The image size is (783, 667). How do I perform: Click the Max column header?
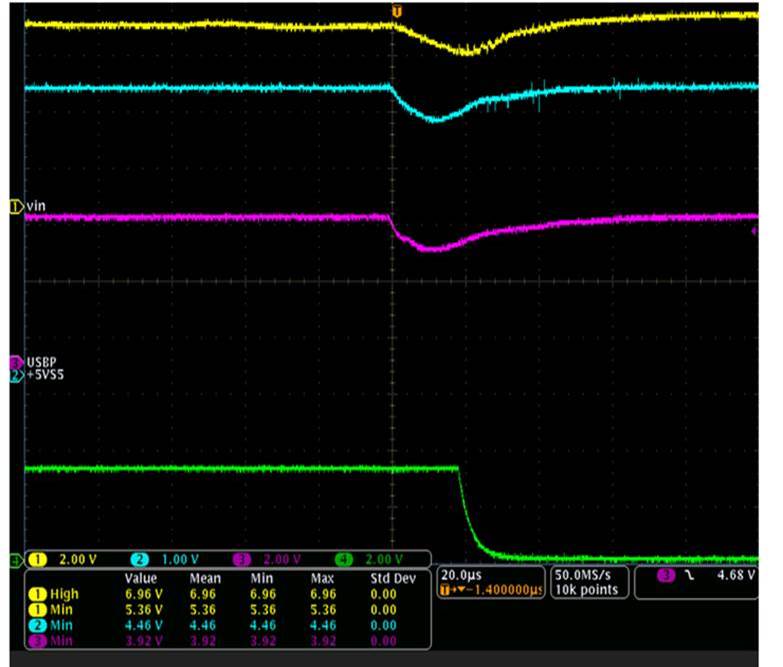[x=322, y=579]
